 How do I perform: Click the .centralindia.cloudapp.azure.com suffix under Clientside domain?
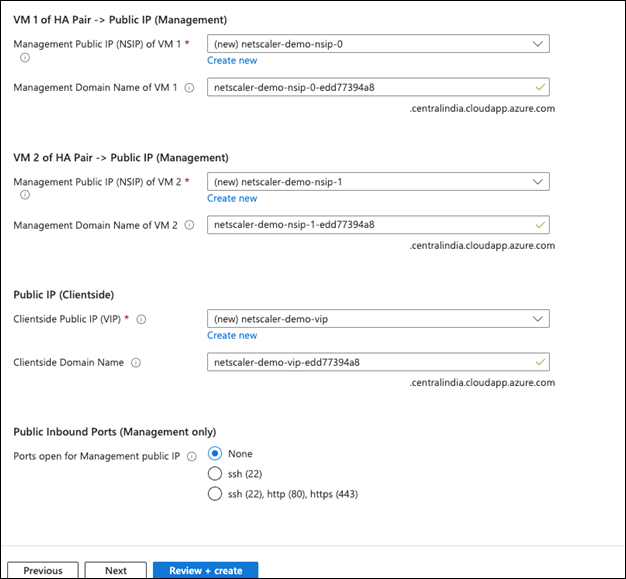click(x=482, y=383)
